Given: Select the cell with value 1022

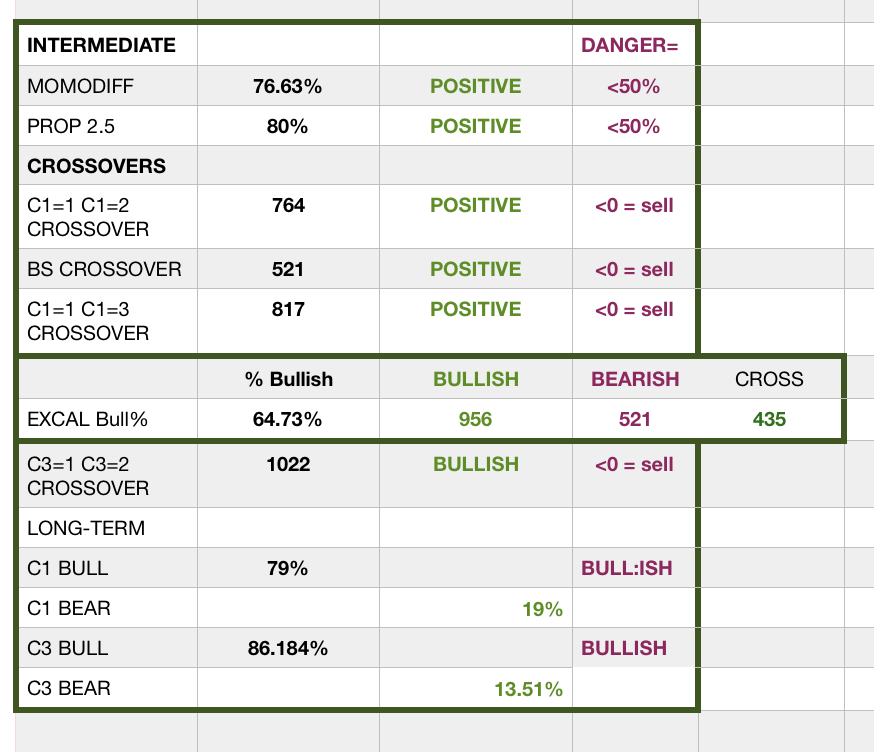Looking at the screenshot, I should (x=288, y=465).
